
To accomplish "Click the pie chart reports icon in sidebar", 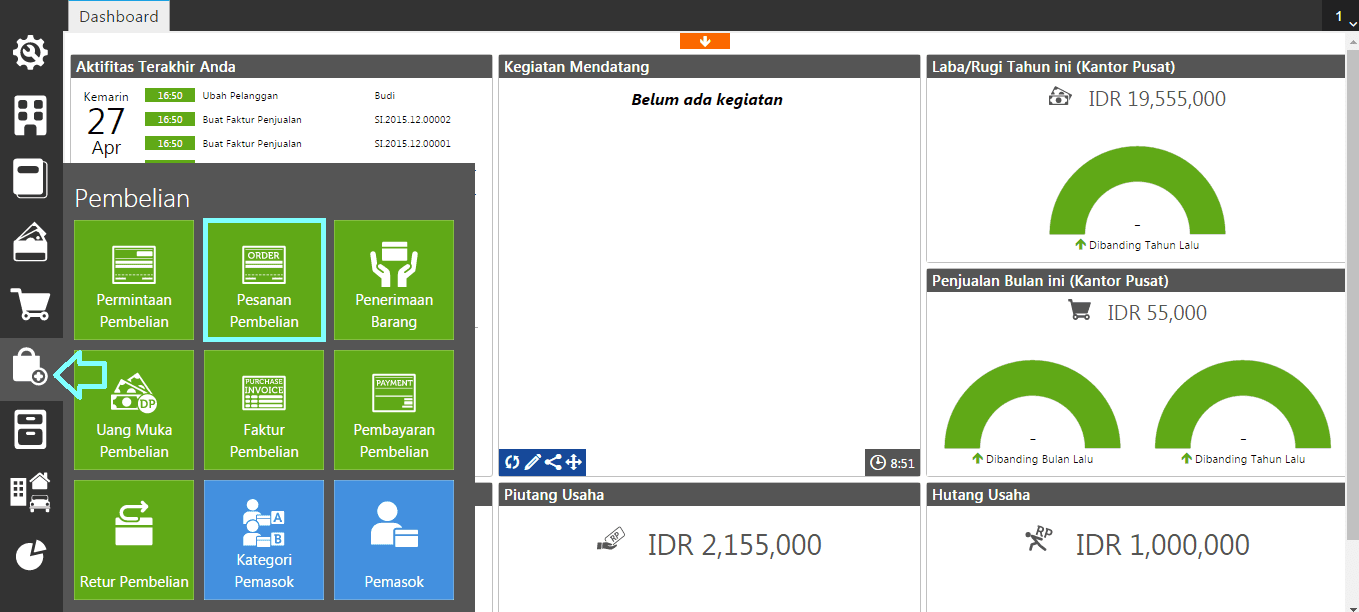I will pos(30,553).
